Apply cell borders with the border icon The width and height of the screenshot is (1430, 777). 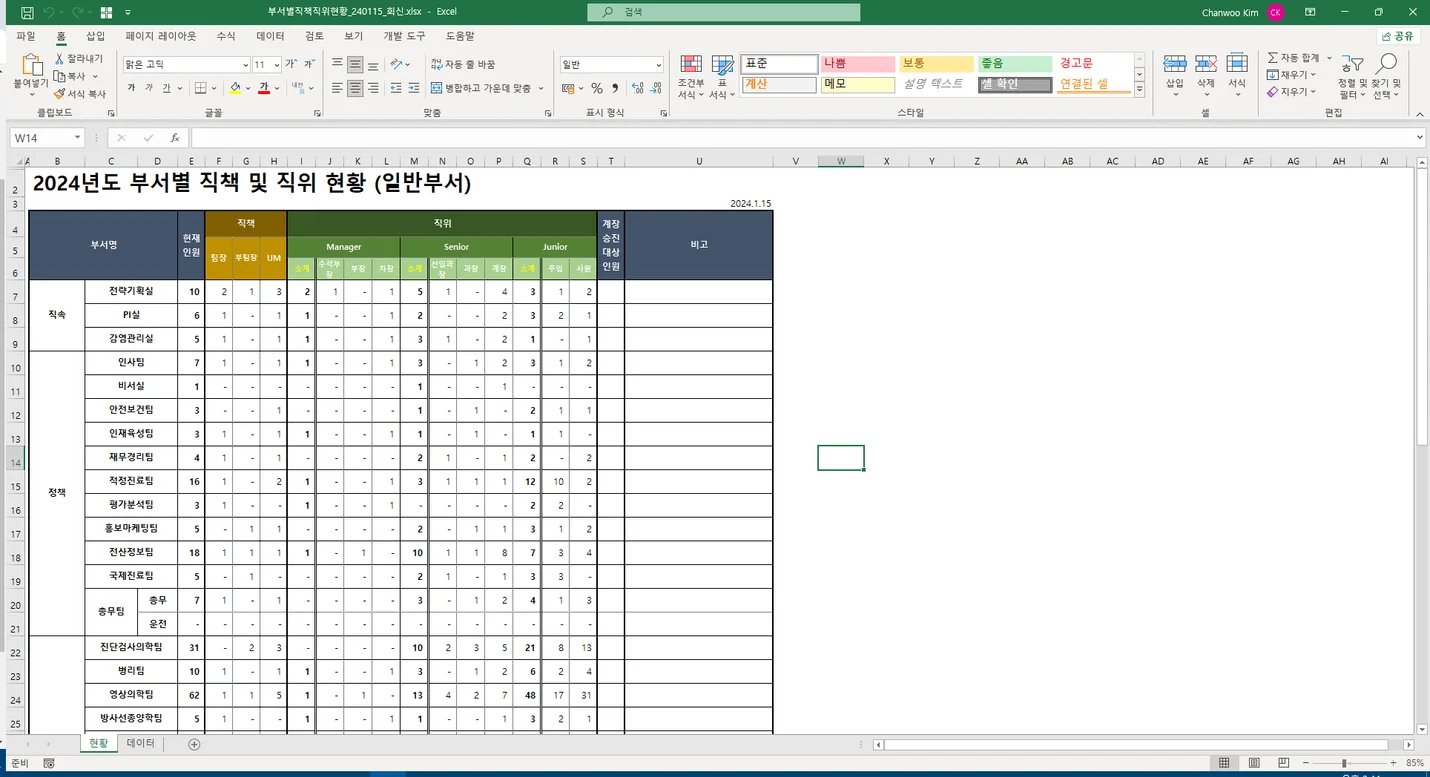point(201,88)
